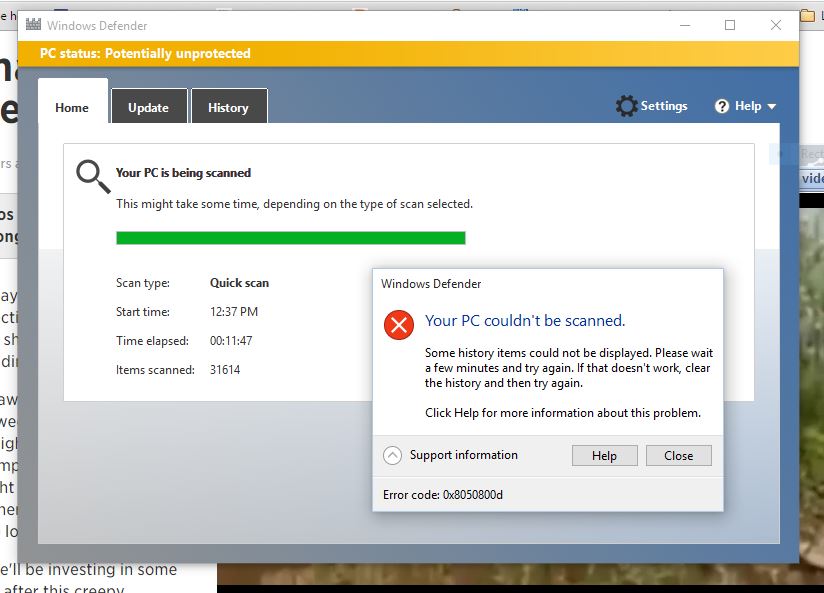Click the start time 12:37 PM

point(234,312)
